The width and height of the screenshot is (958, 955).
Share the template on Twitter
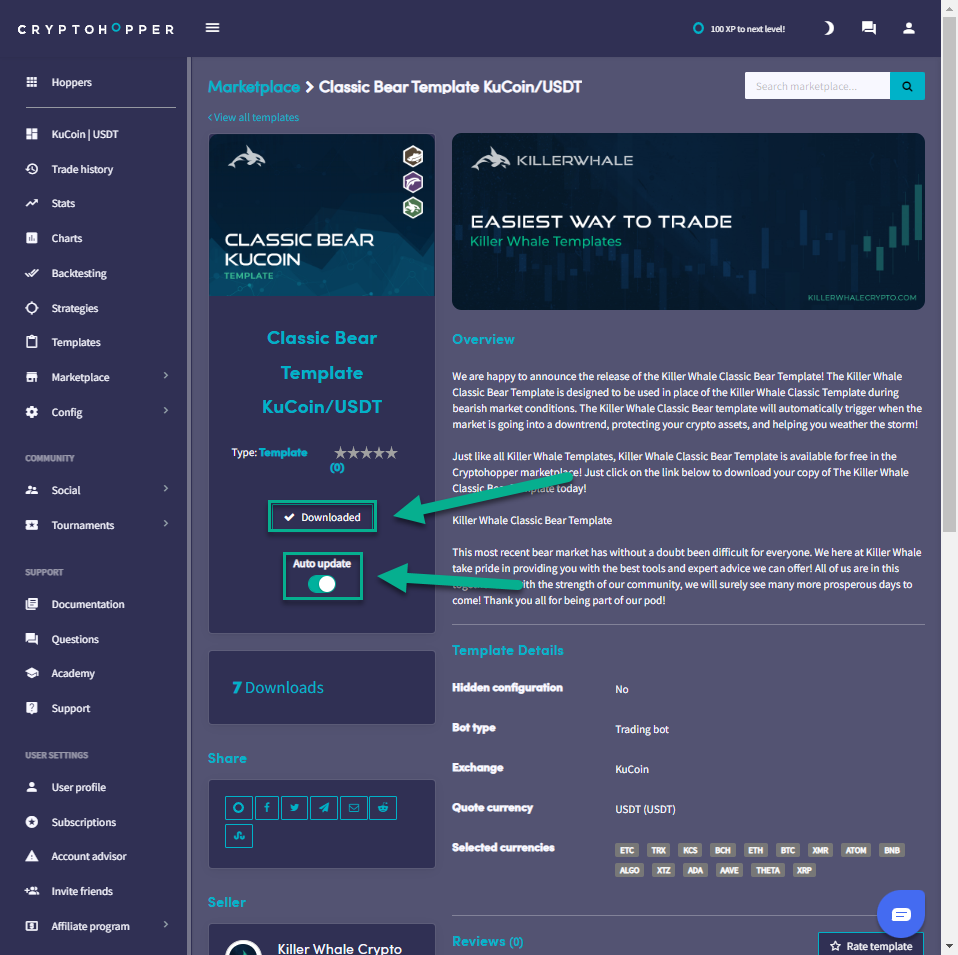295,807
